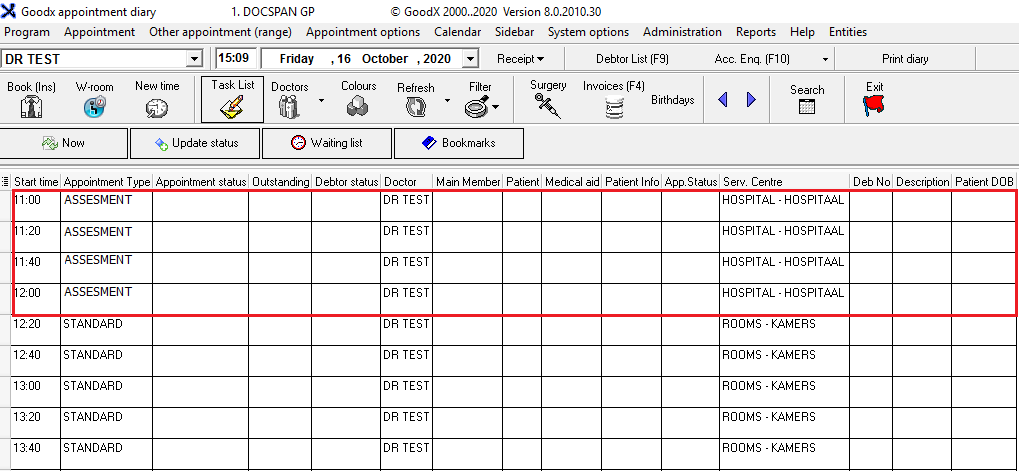Click the Patient DOB column header
Screen dimensions: 1019x471
tap(984, 182)
